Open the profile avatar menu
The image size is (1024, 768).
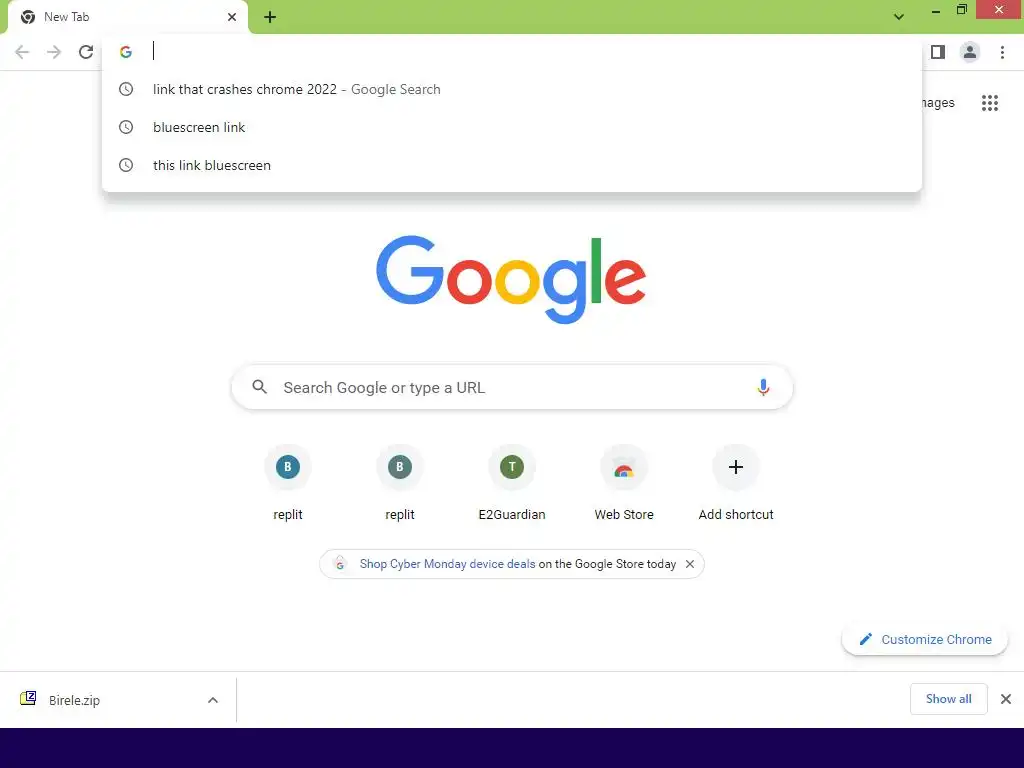pyautogui.click(x=970, y=52)
